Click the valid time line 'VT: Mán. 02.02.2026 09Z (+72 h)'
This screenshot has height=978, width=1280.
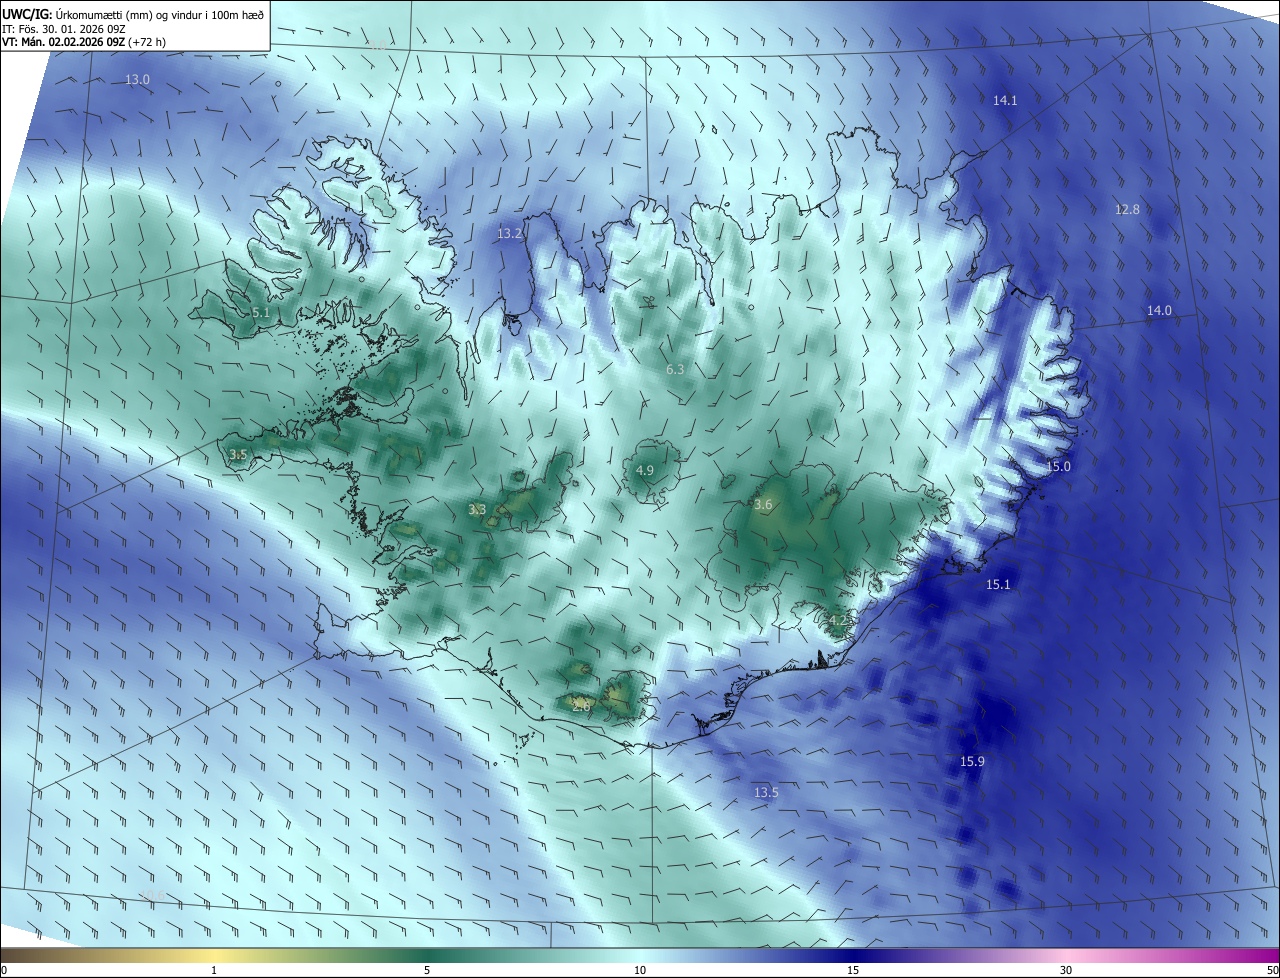(84, 42)
